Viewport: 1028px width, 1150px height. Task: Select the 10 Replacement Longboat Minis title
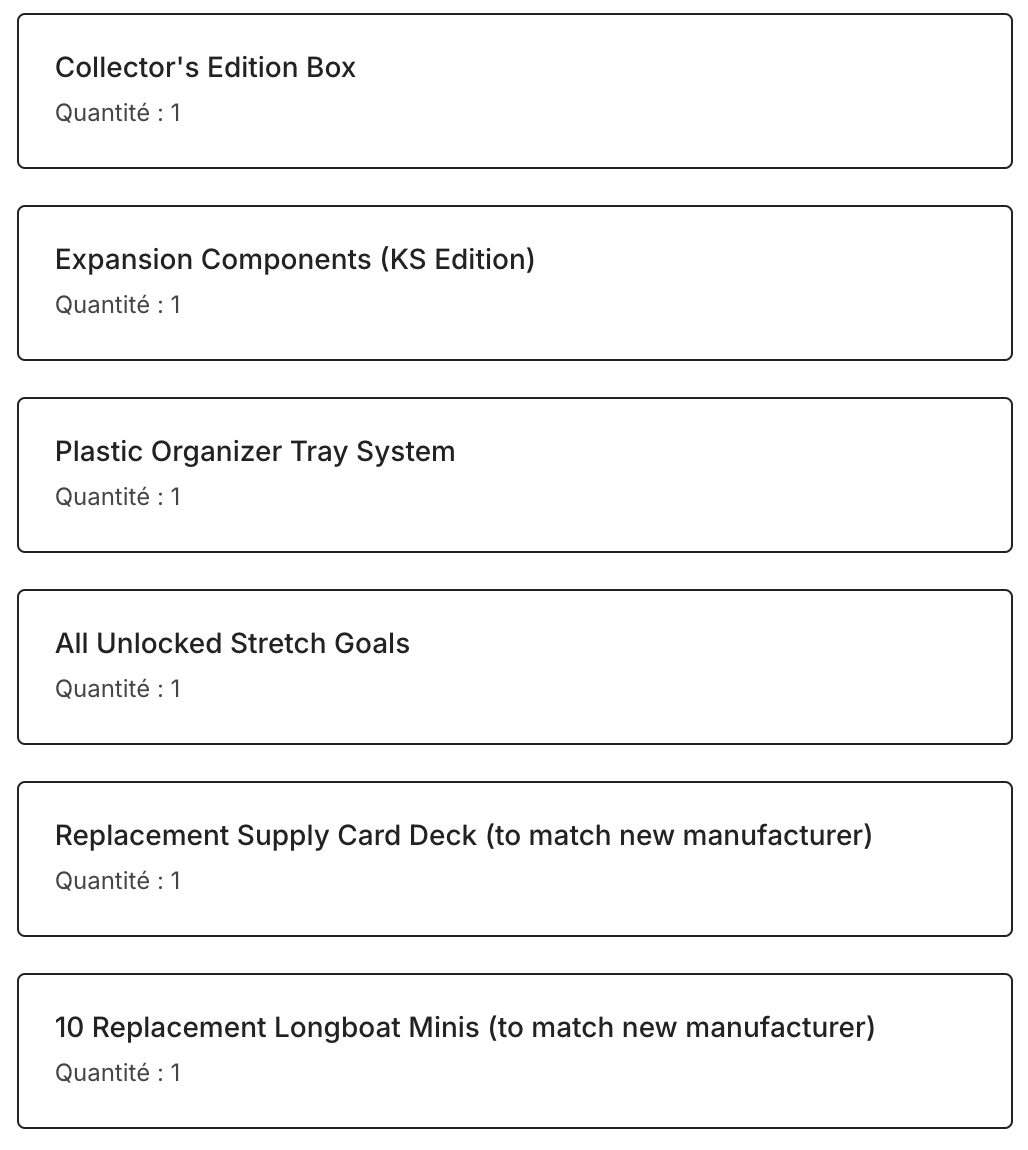(x=267, y=1027)
